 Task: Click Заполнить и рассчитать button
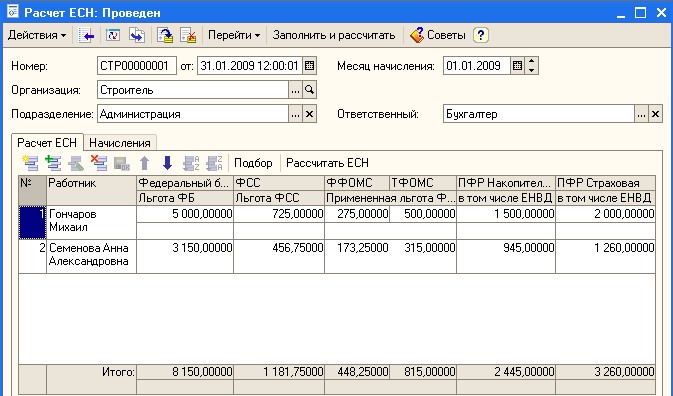(x=334, y=35)
